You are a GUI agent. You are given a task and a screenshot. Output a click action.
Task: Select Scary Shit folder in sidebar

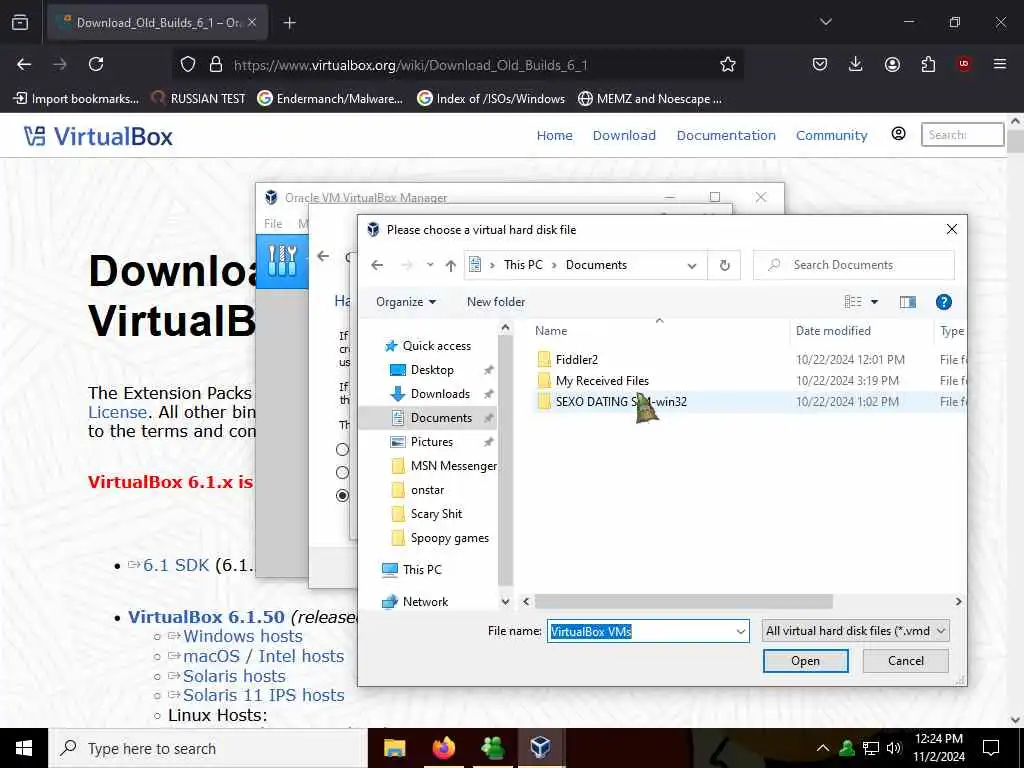436,514
